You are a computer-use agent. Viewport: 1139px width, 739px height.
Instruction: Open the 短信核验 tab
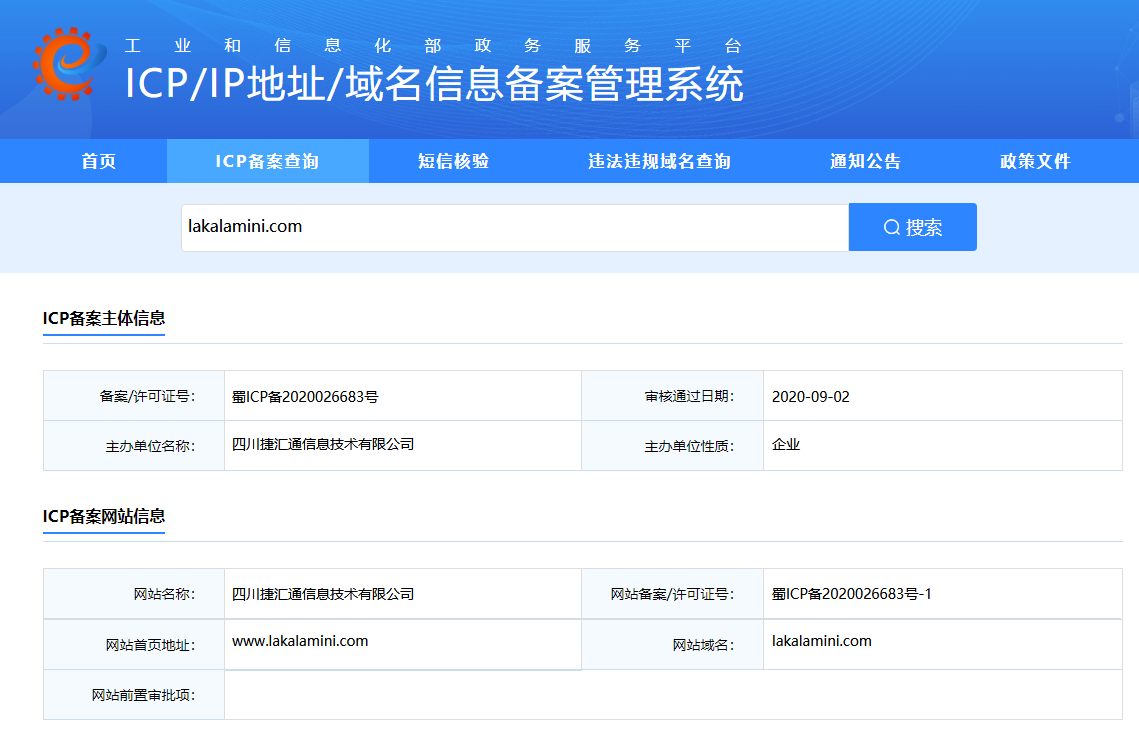point(453,161)
